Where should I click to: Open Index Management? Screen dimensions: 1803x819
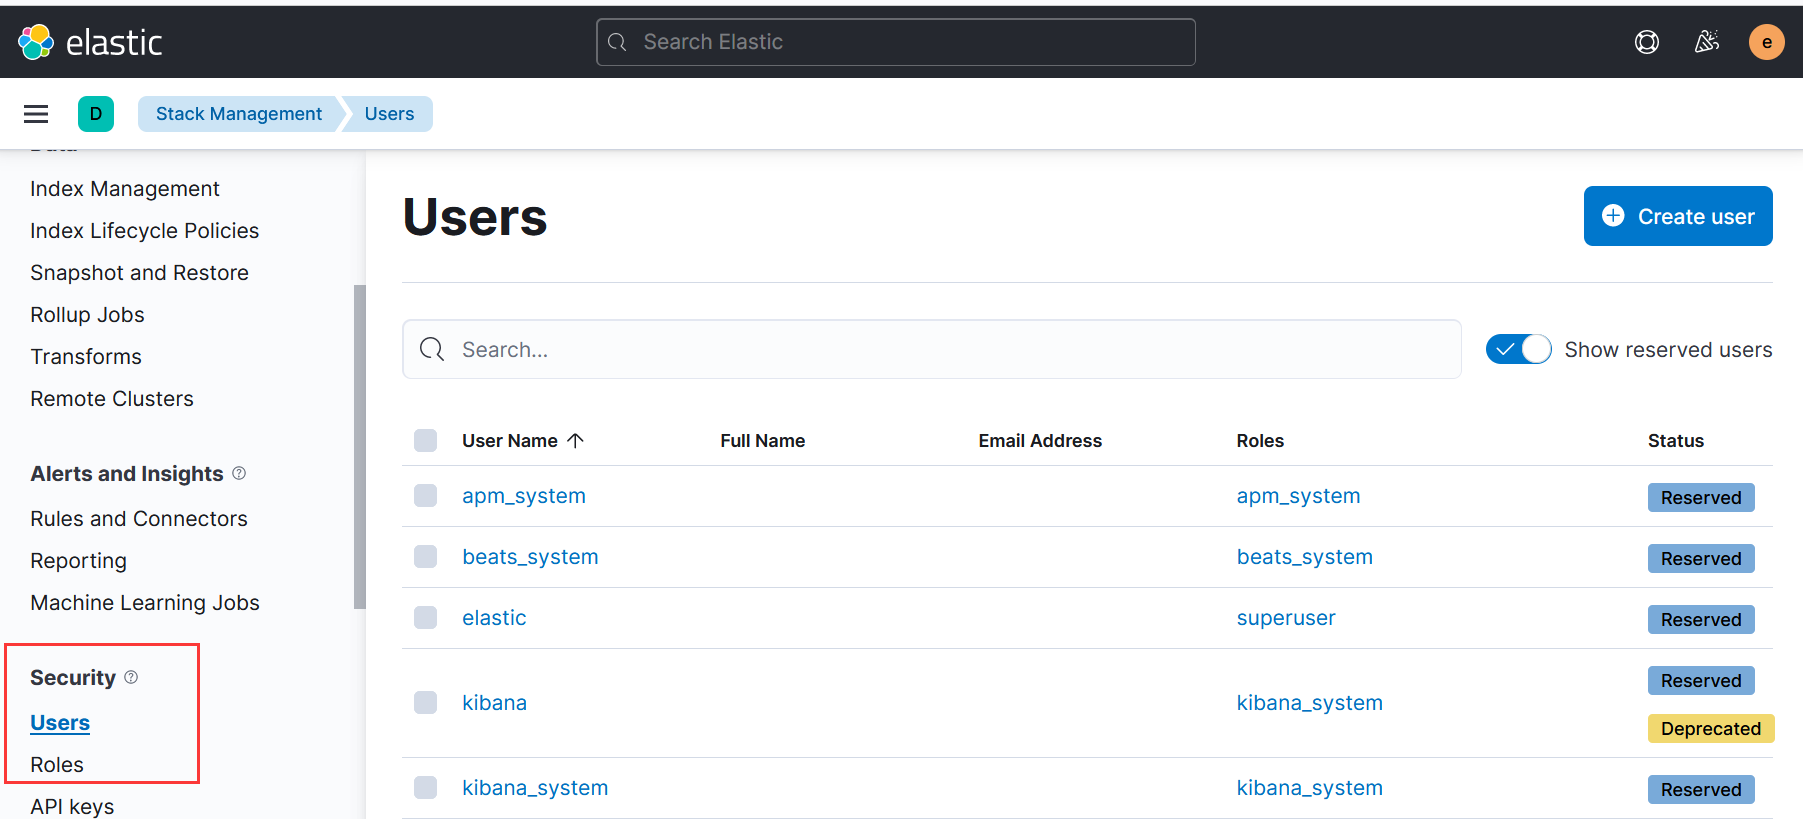point(125,189)
